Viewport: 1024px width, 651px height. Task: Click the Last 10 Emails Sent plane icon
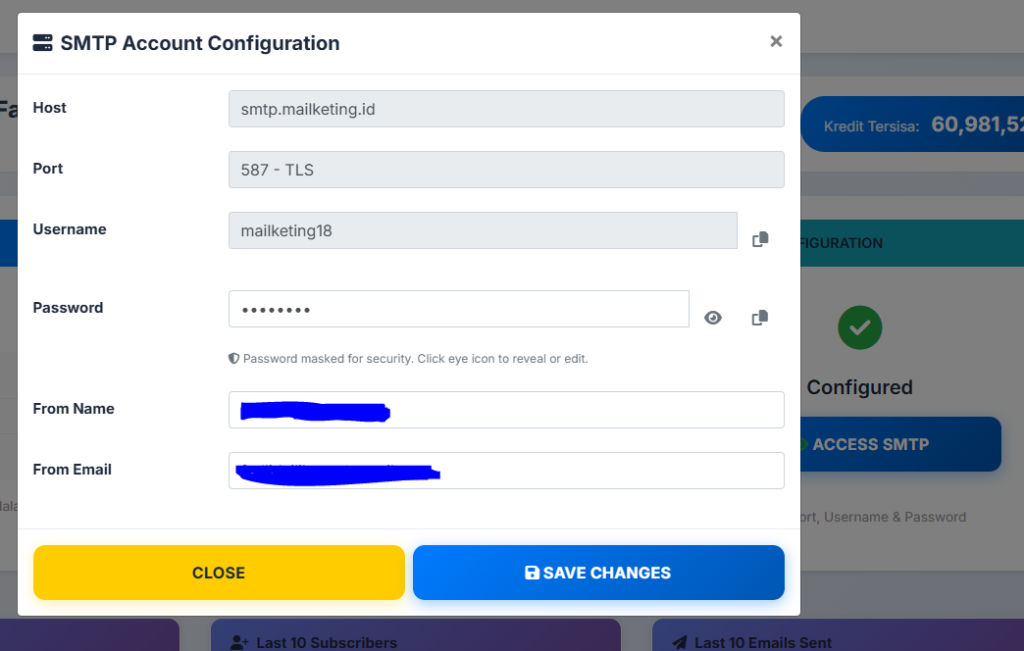pyautogui.click(x=680, y=642)
